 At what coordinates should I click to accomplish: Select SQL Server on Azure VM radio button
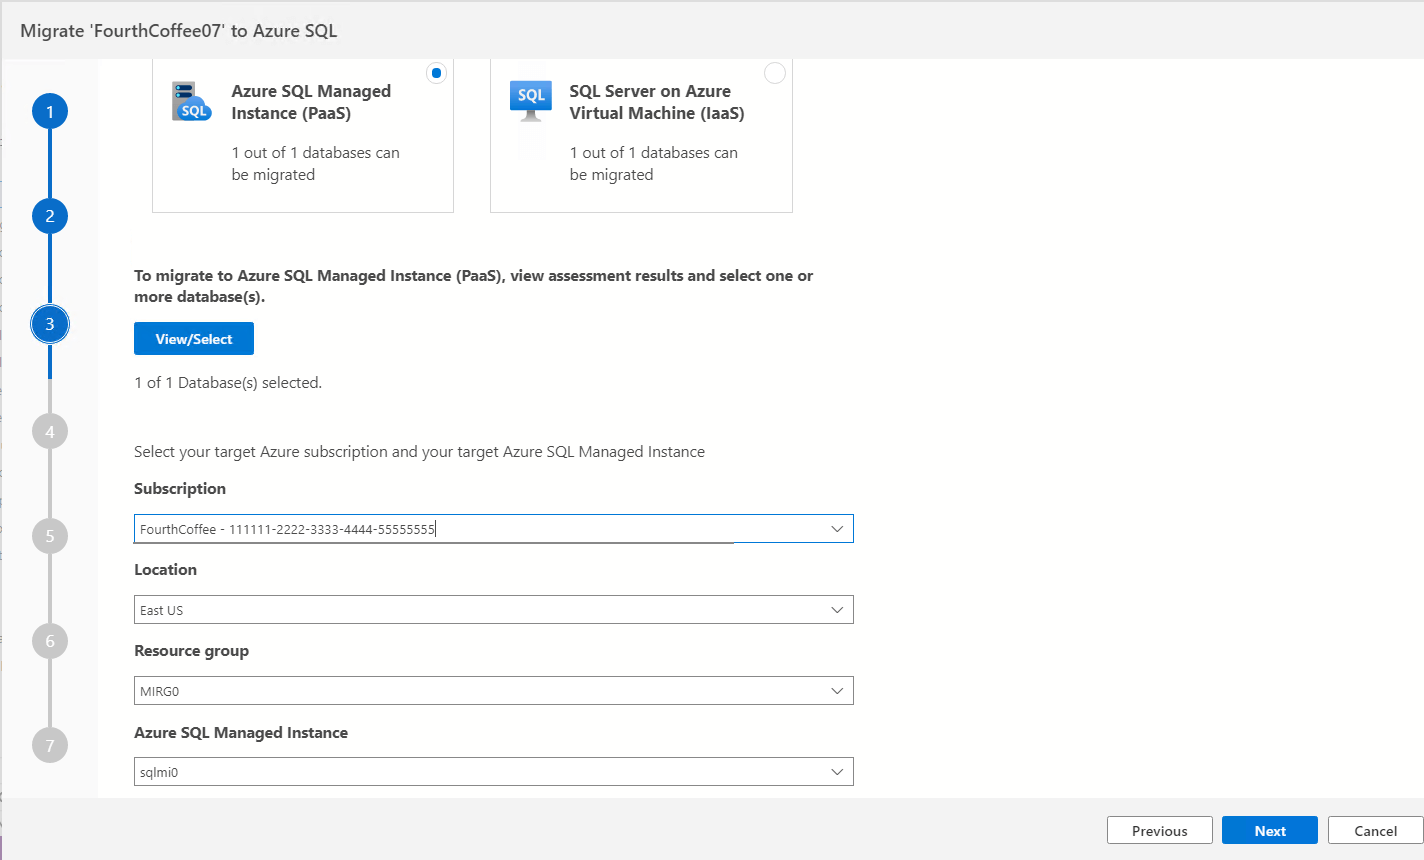coord(775,73)
